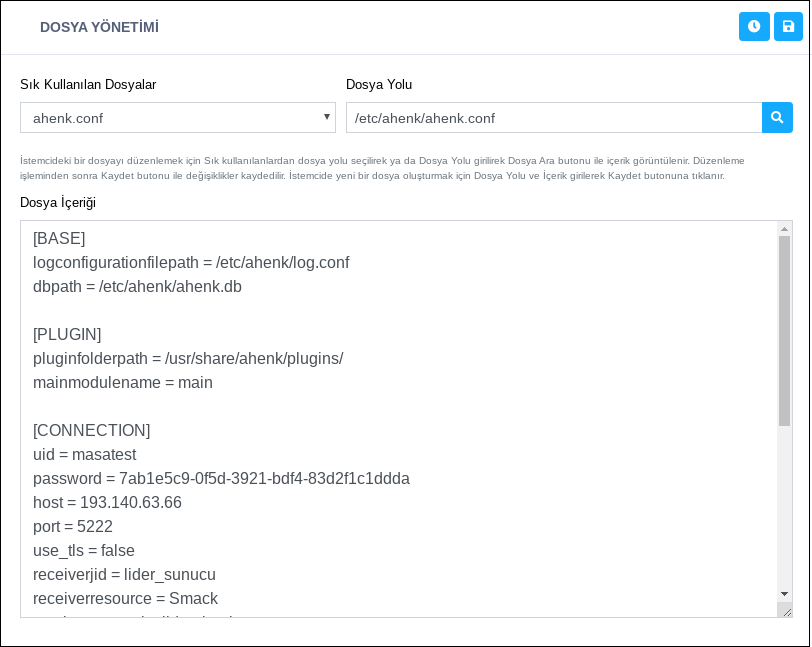Viewport: 812px width, 647px height.
Task: Click the dbpath line in the editor
Action: click(x=137, y=287)
